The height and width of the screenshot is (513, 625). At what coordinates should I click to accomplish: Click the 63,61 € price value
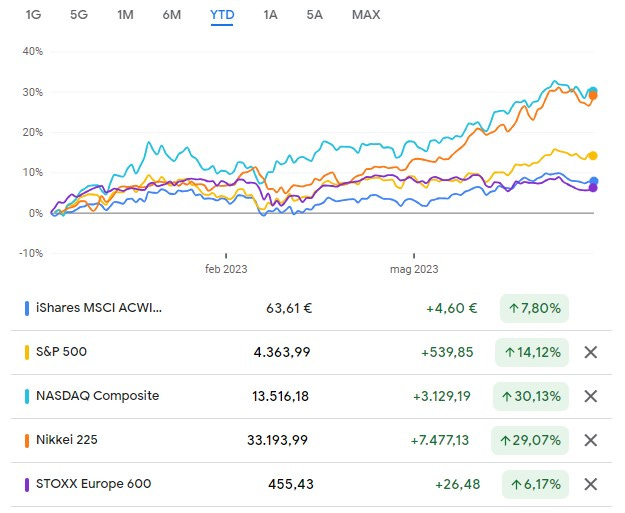(x=289, y=309)
